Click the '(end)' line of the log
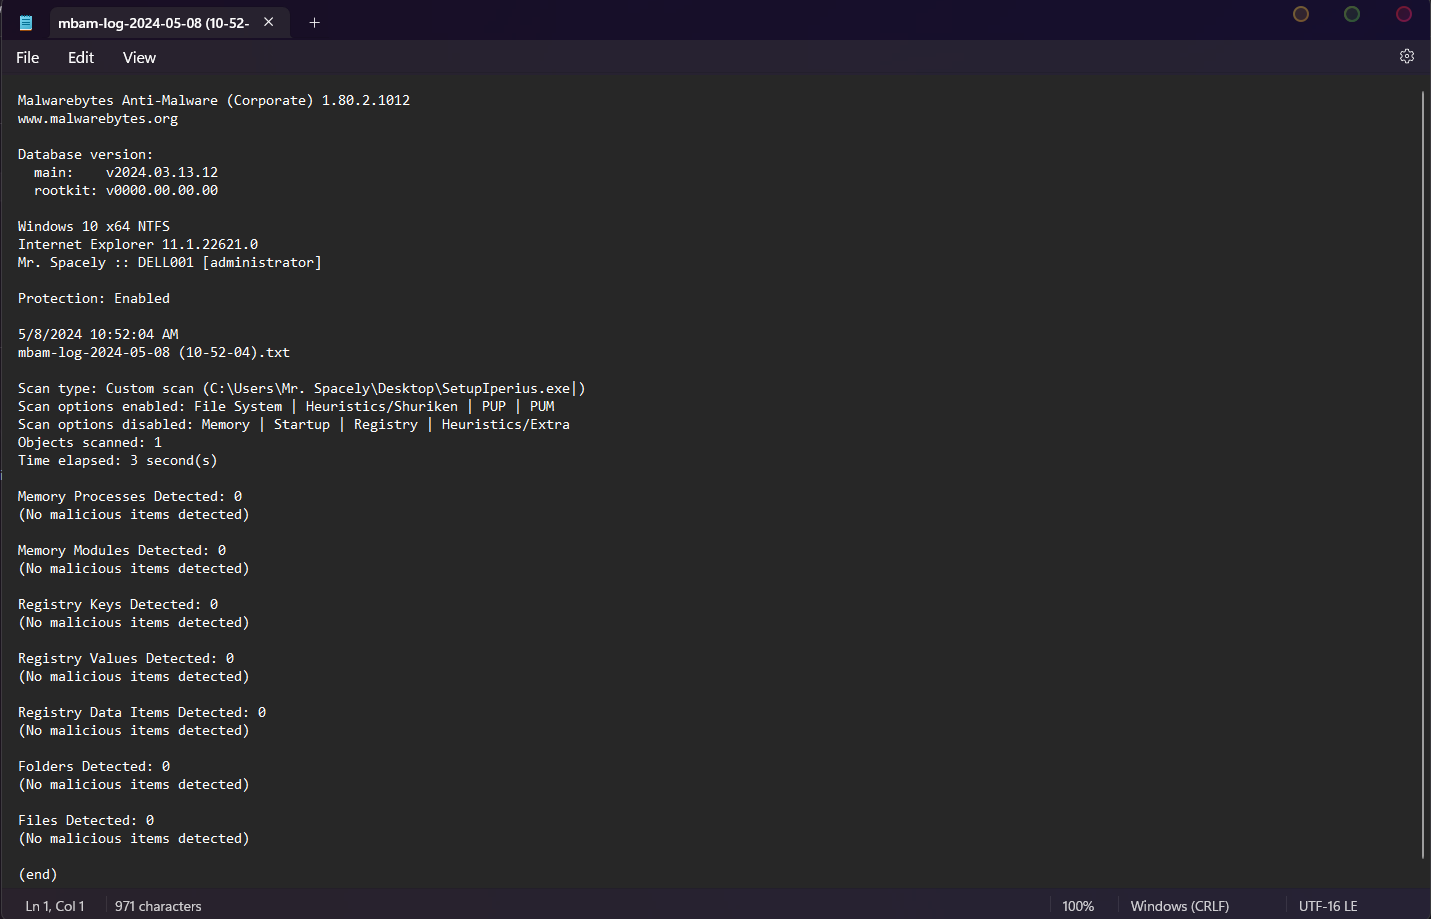1431x919 pixels. tap(38, 875)
